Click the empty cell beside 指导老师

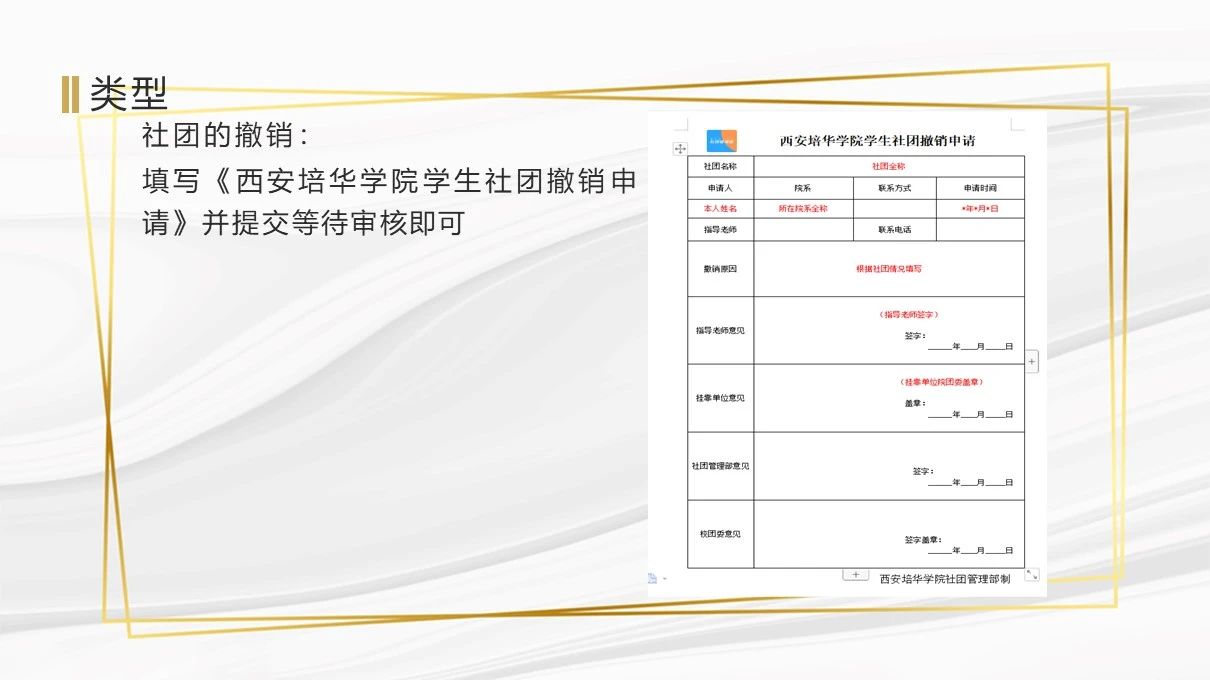(x=803, y=230)
